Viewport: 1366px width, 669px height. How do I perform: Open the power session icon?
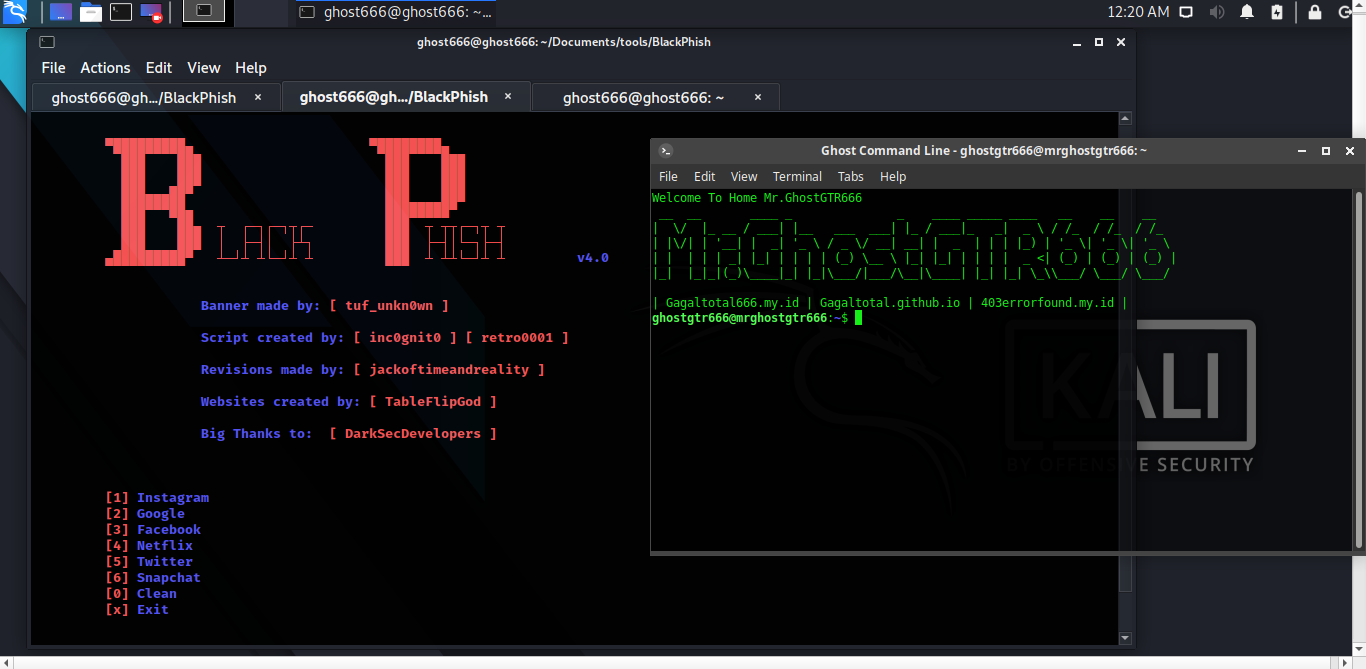(x=1346, y=12)
